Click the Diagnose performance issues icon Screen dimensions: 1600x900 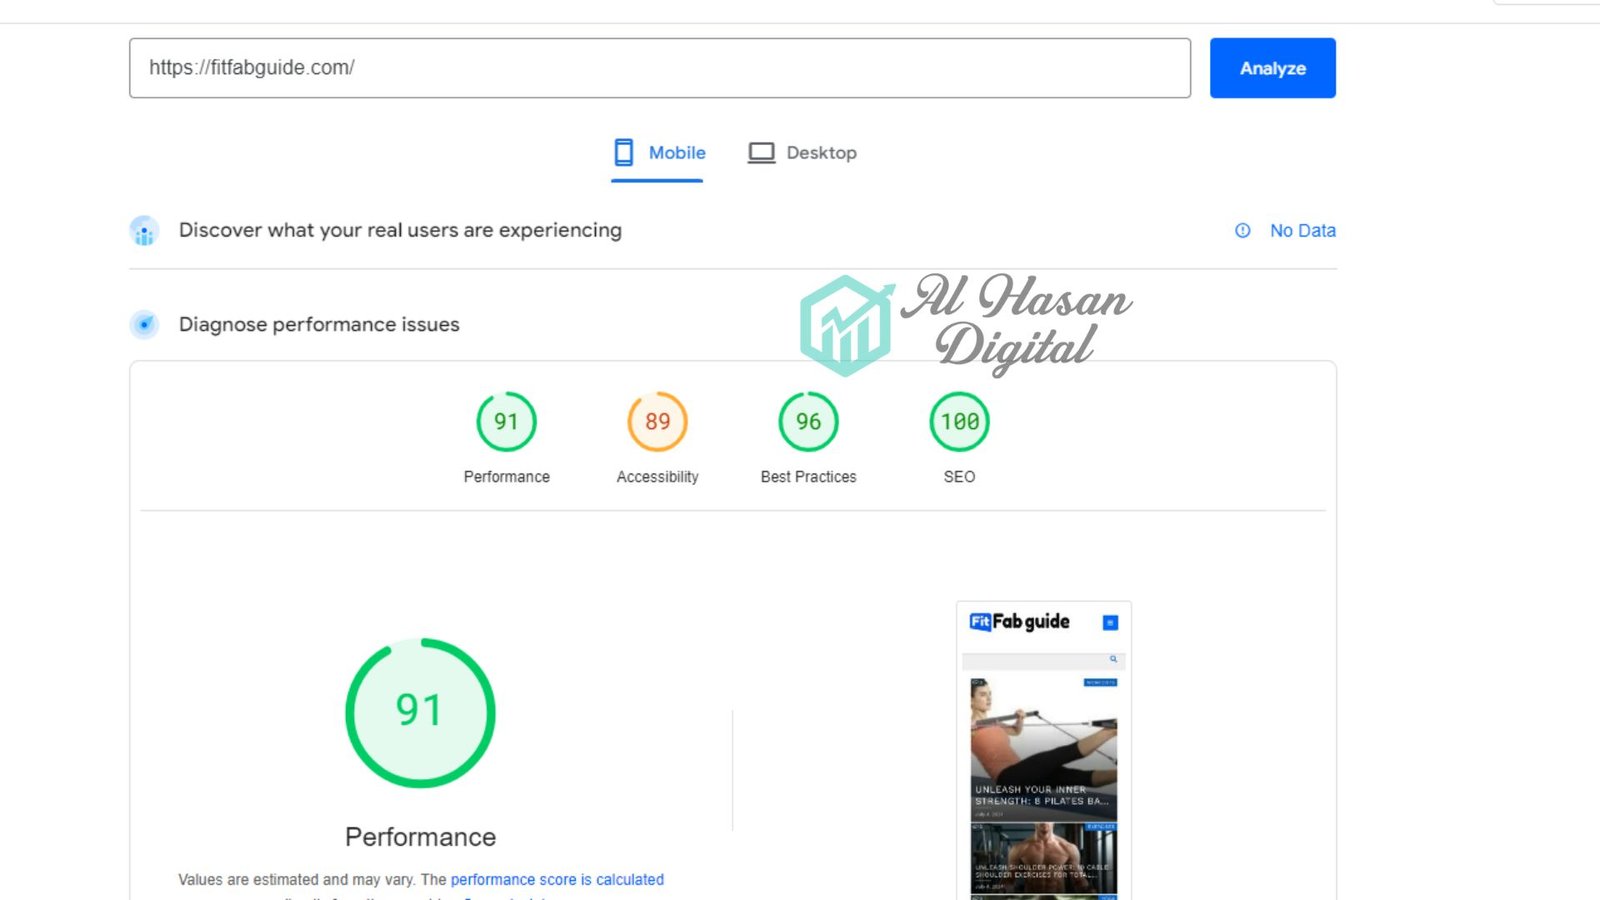coord(144,324)
